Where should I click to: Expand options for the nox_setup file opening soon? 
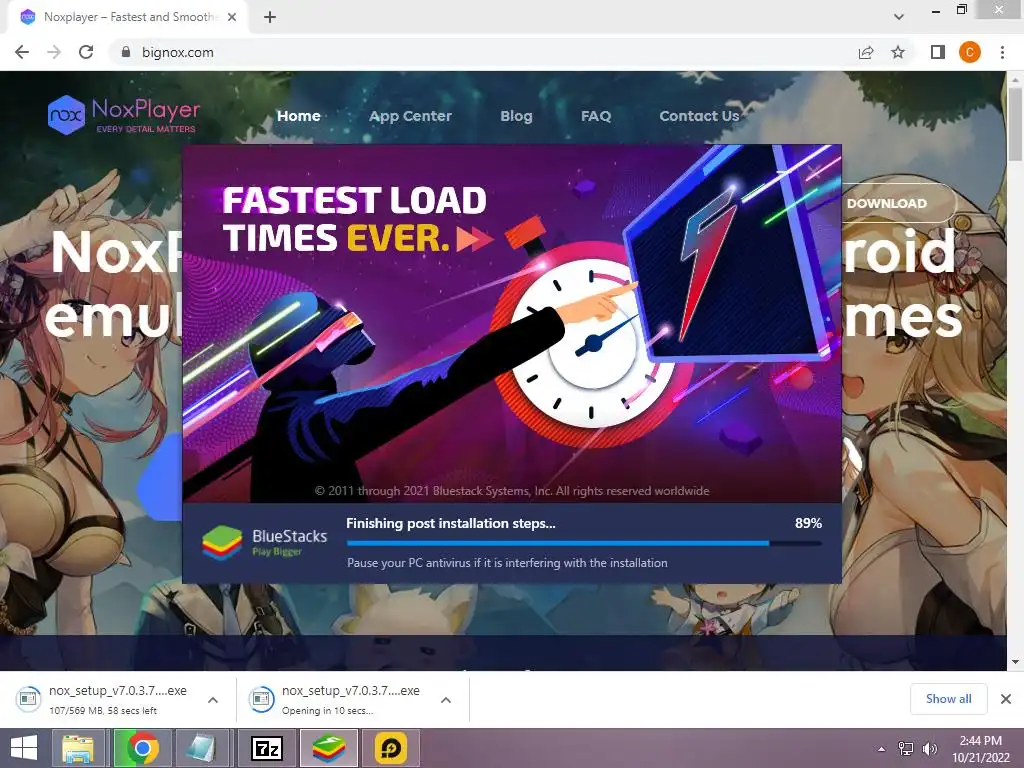tap(446, 700)
